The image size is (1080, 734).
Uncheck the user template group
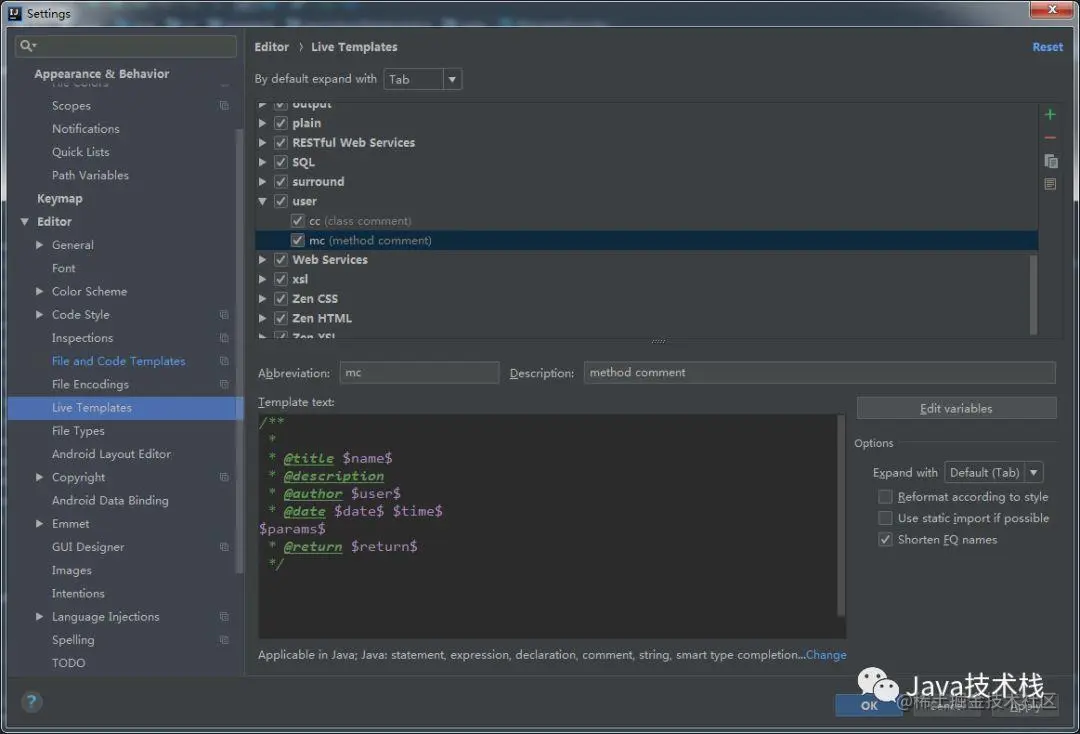click(x=280, y=201)
